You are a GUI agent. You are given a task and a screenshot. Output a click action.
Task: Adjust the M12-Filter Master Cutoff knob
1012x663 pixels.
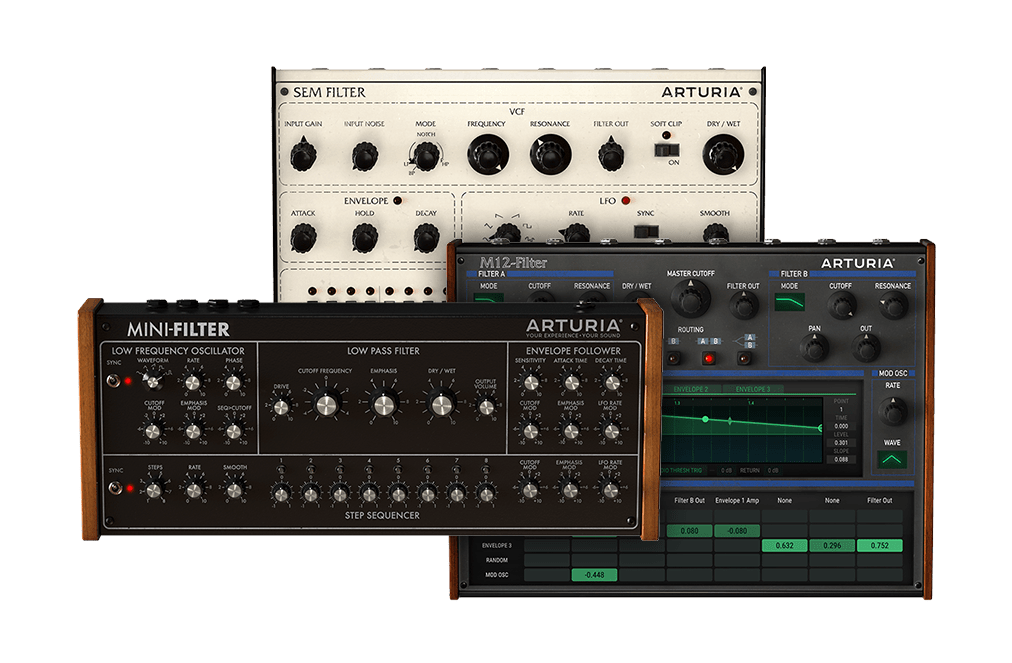point(691,299)
